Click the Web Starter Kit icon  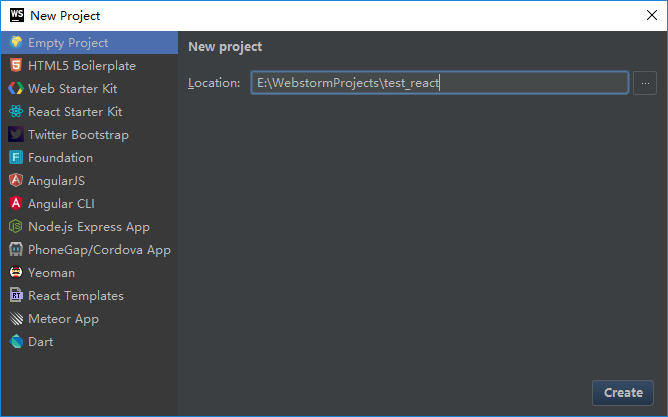16,89
